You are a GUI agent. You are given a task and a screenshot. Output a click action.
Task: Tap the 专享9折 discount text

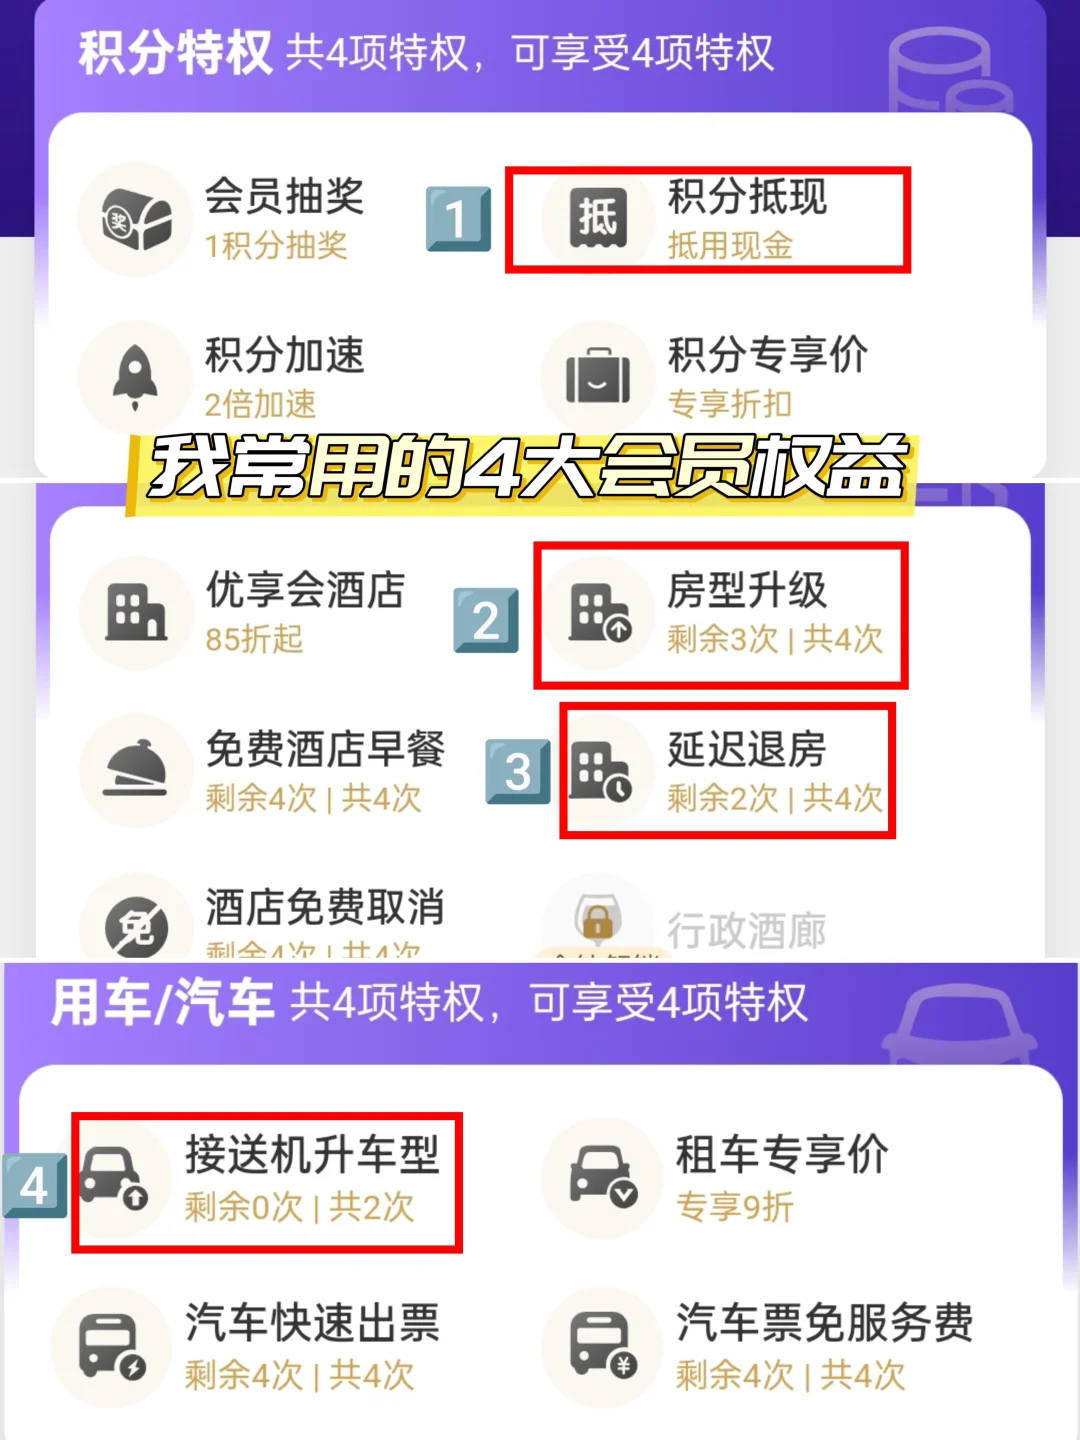click(735, 1207)
